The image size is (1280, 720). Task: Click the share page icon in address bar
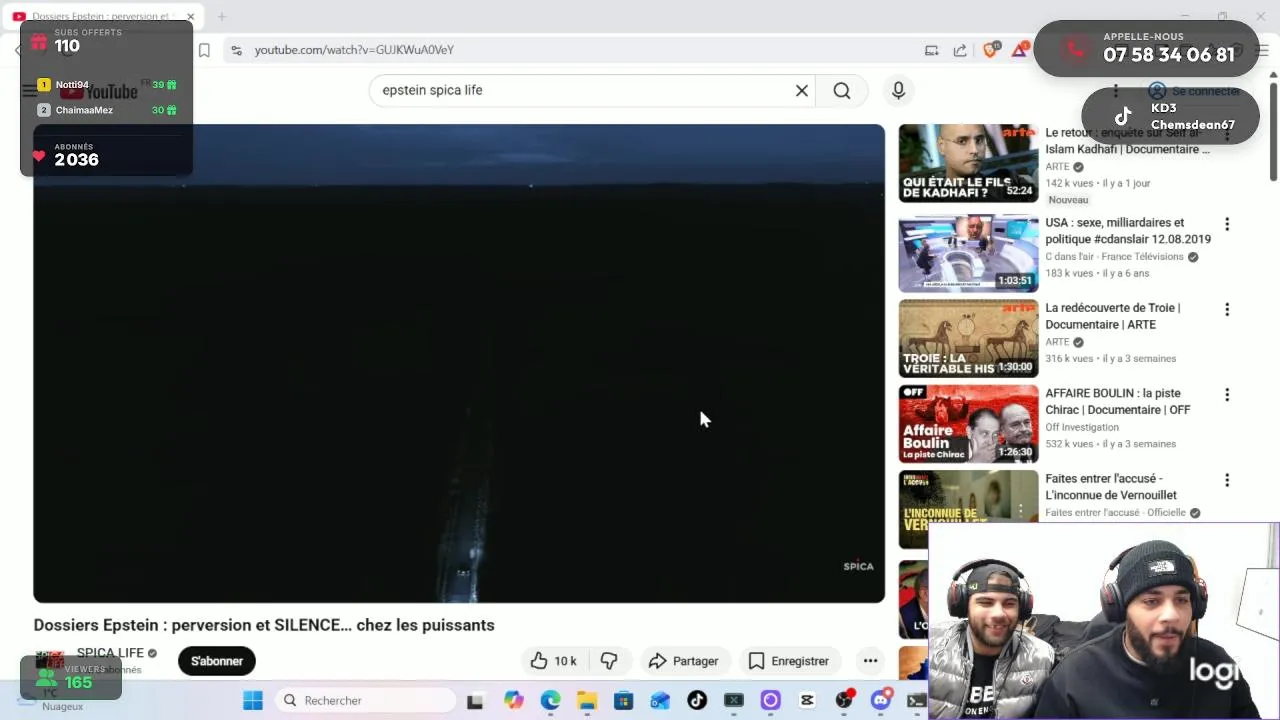tap(960, 50)
